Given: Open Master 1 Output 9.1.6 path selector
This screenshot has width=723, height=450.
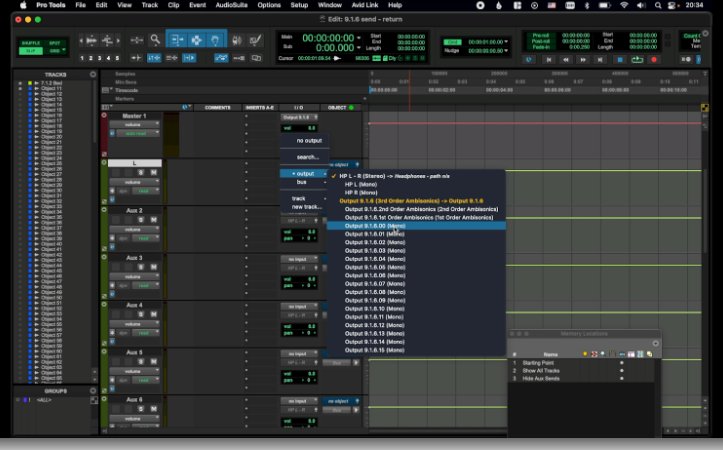Looking at the screenshot, I should click(299, 118).
